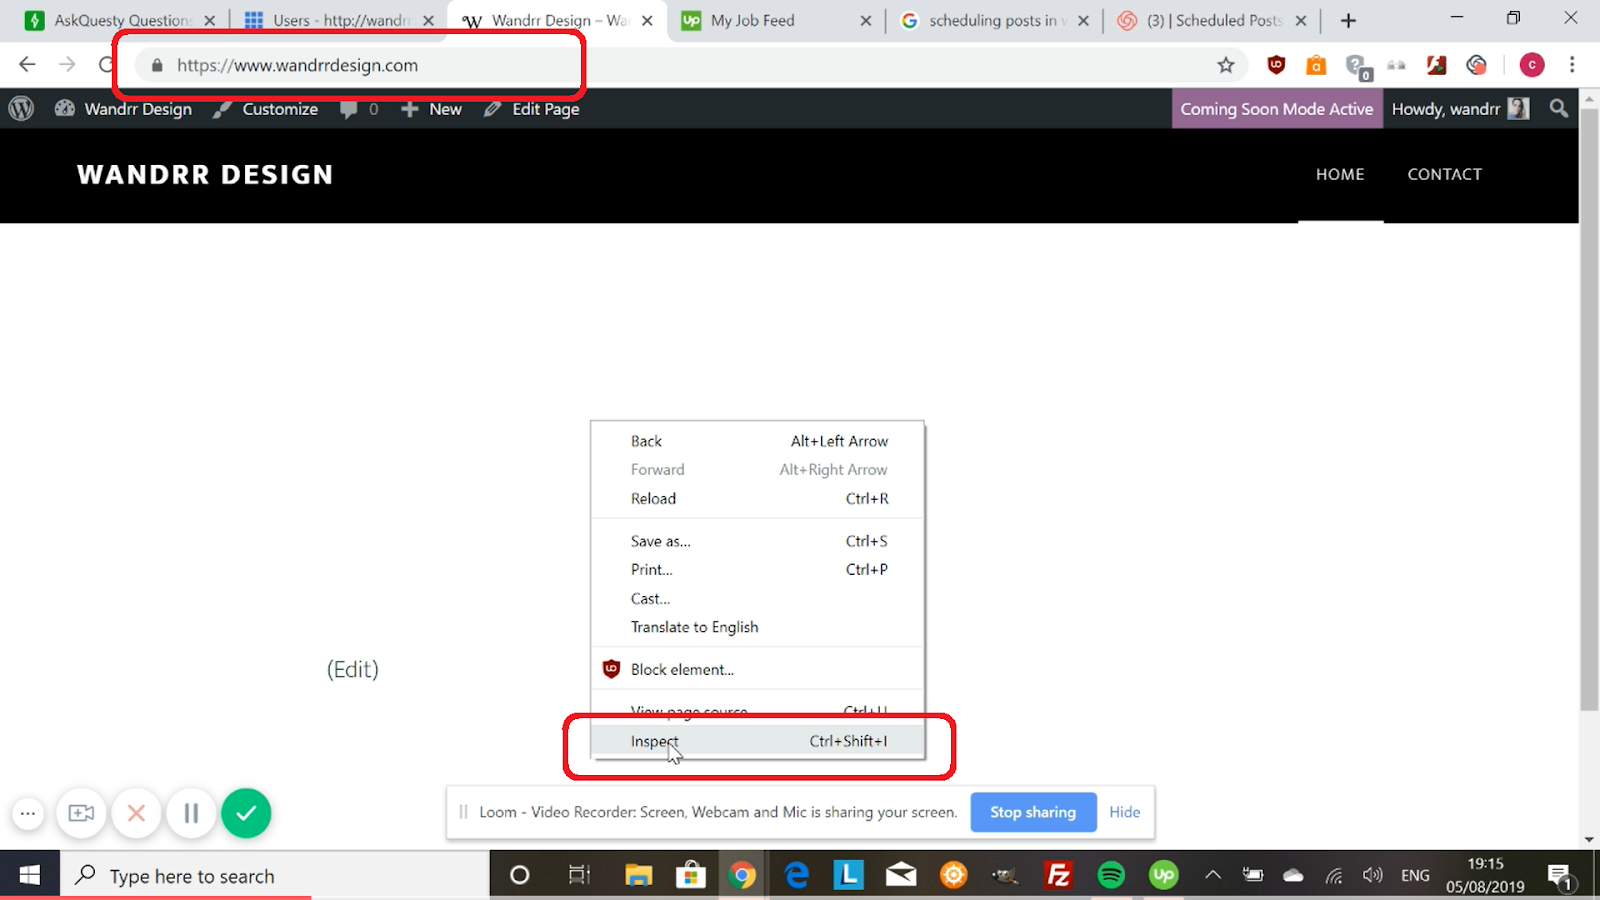Open Microsoft Store from taskbar

click(x=690, y=876)
